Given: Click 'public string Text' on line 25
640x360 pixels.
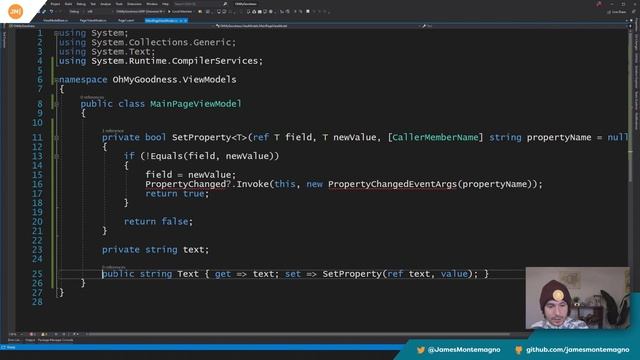Looking at the screenshot, I should (x=150, y=274).
